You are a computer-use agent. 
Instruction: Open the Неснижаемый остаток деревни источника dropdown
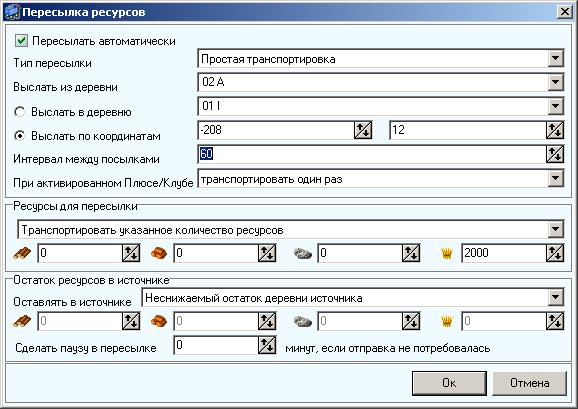coord(555,297)
